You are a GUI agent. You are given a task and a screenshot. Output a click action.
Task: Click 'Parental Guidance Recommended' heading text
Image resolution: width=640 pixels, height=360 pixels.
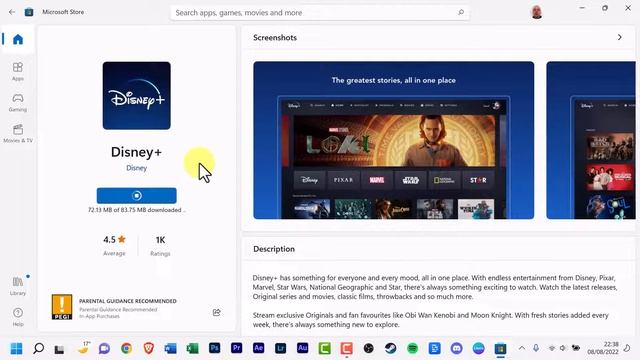pyautogui.click(x=128, y=301)
